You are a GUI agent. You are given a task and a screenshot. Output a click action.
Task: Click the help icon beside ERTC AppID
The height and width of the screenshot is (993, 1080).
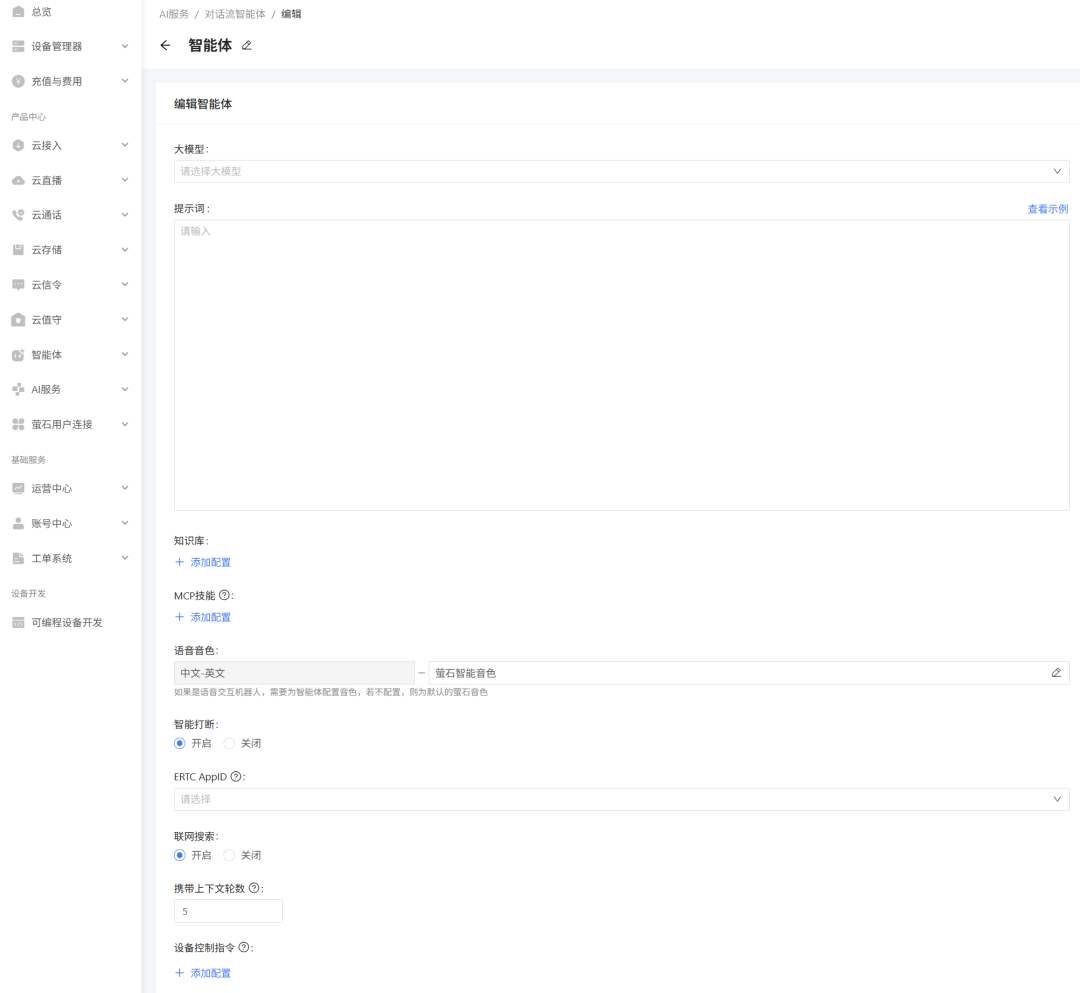[x=237, y=776]
